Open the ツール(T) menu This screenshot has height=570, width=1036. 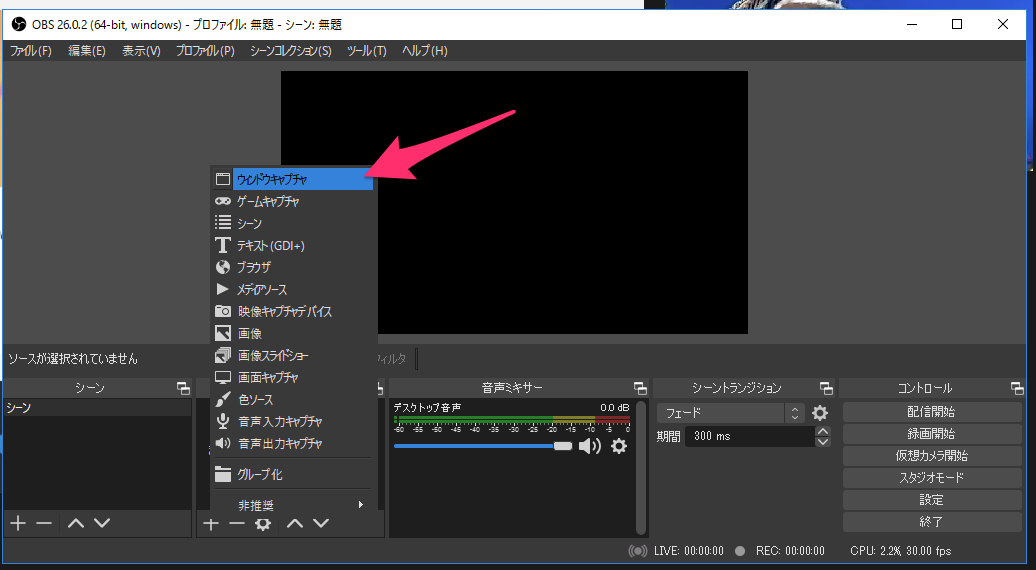367,51
